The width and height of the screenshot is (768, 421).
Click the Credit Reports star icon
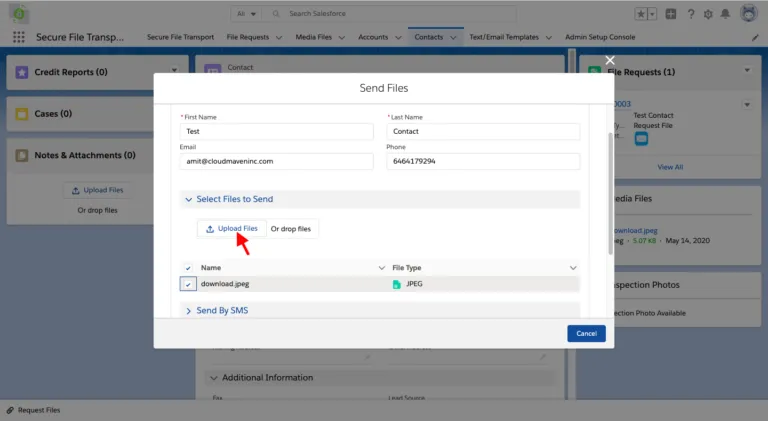[x=22, y=72]
